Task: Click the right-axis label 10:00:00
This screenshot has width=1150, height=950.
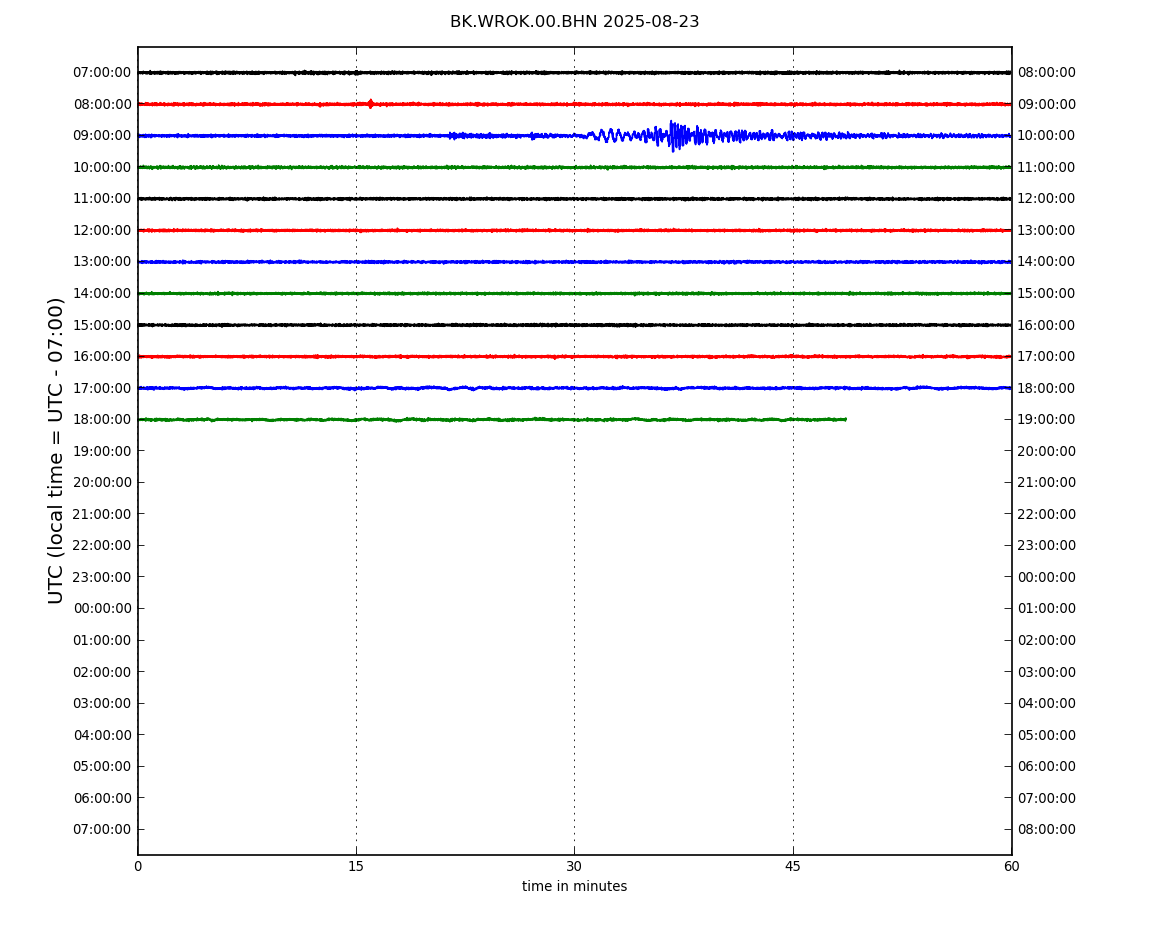Action: point(1047,136)
